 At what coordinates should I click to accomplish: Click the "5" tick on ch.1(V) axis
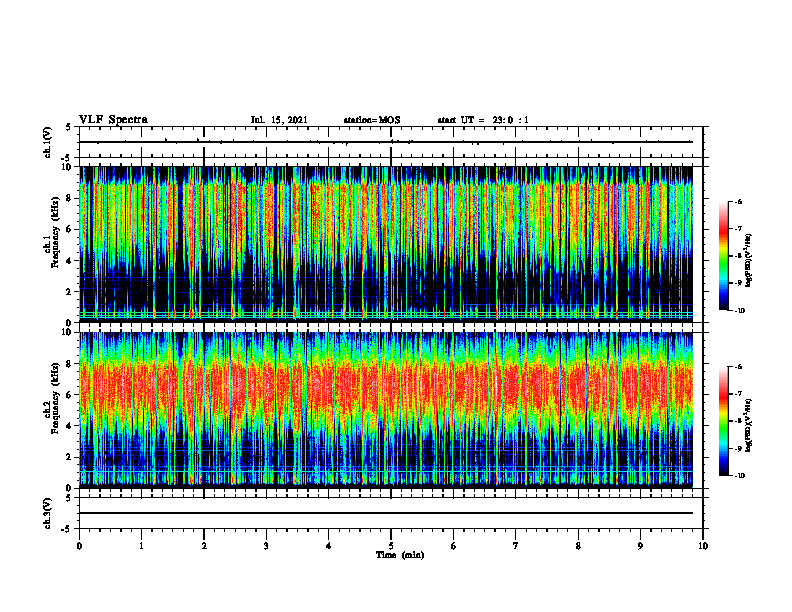[68, 127]
